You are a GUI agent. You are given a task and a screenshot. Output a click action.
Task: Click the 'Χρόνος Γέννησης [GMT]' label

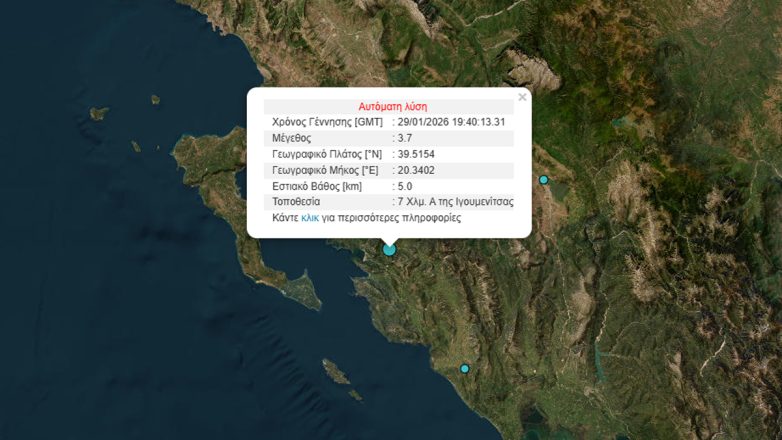click(327, 122)
